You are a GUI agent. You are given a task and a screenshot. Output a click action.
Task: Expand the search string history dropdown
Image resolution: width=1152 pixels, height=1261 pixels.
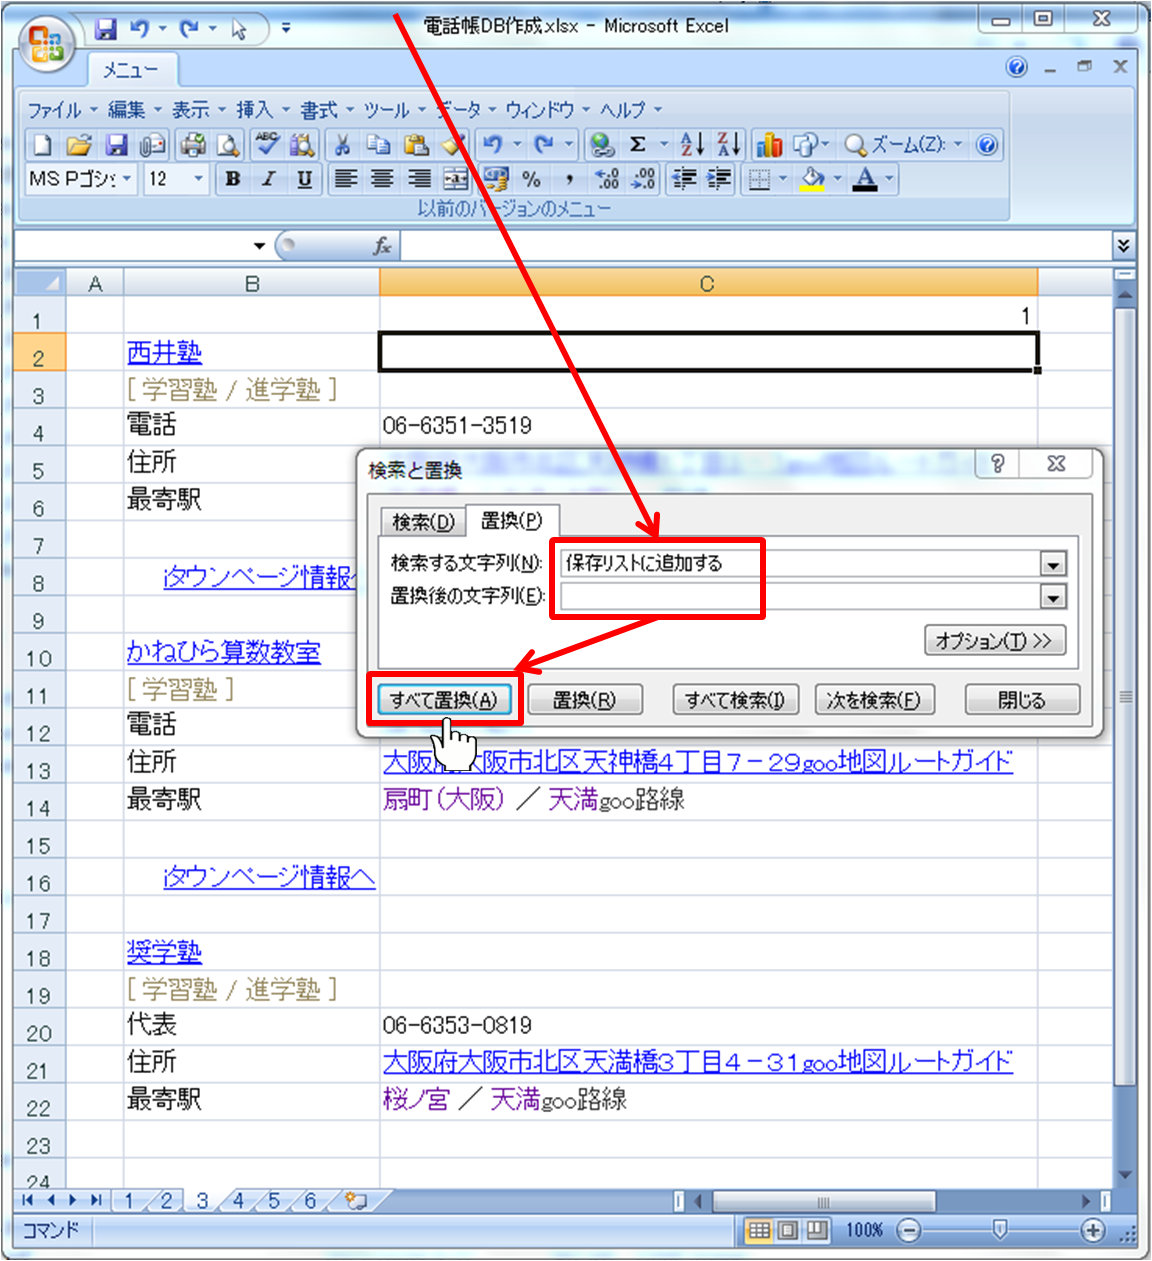[x=1052, y=564]
